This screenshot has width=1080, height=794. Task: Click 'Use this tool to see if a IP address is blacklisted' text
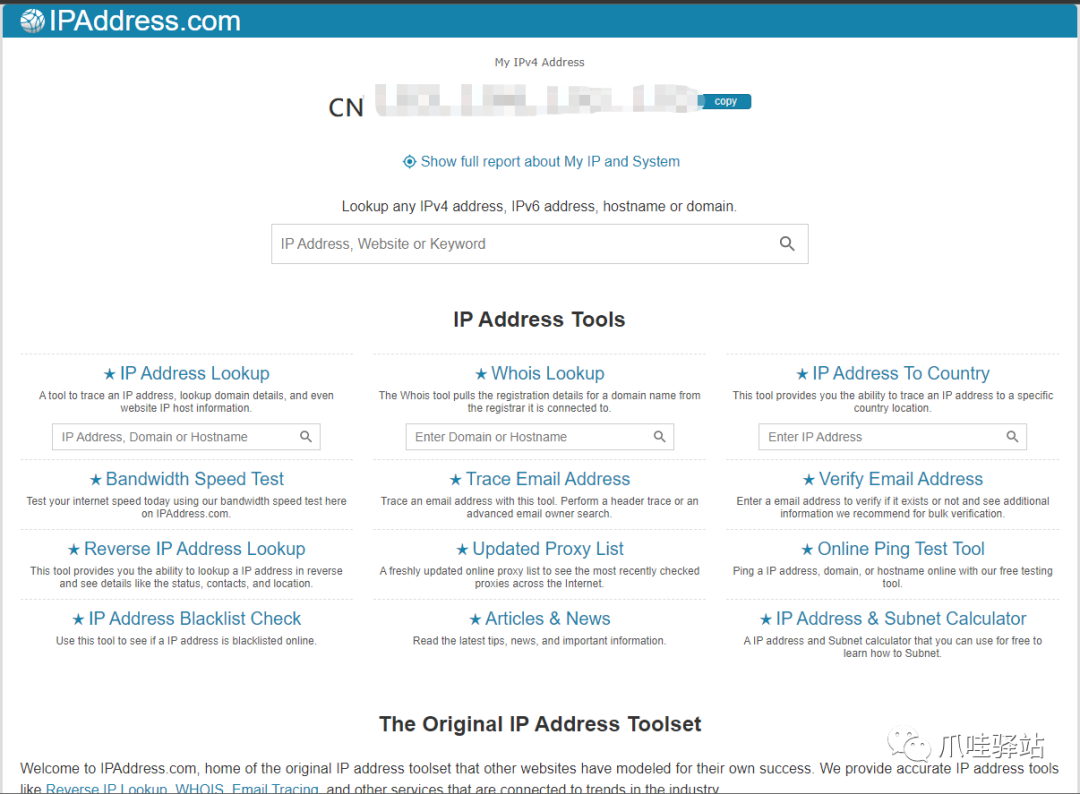tap(186, 640)
